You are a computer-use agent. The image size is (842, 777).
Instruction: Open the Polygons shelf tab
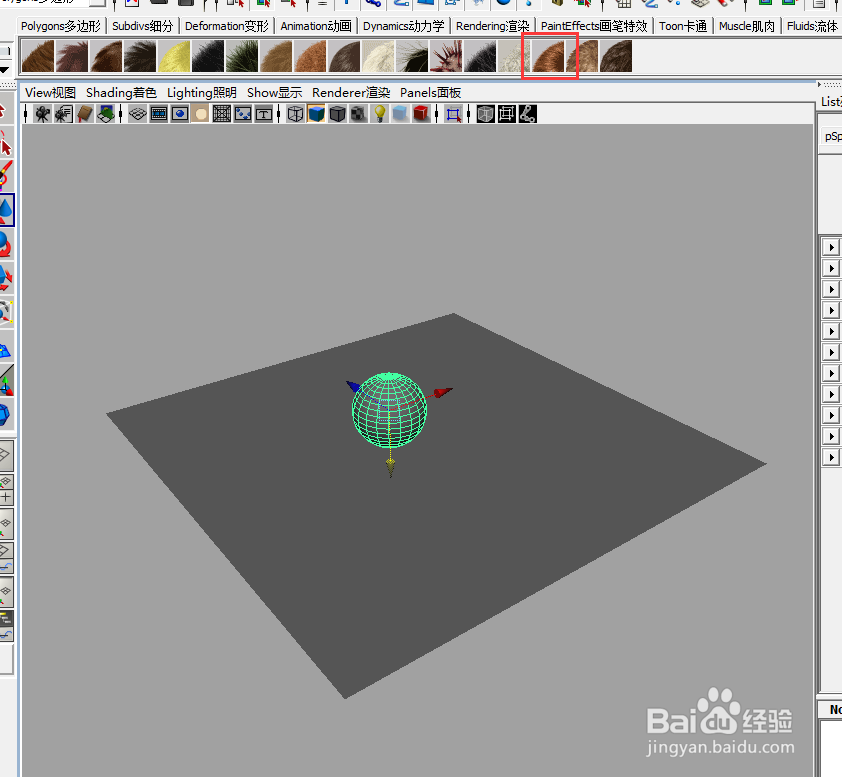[61, 26]
